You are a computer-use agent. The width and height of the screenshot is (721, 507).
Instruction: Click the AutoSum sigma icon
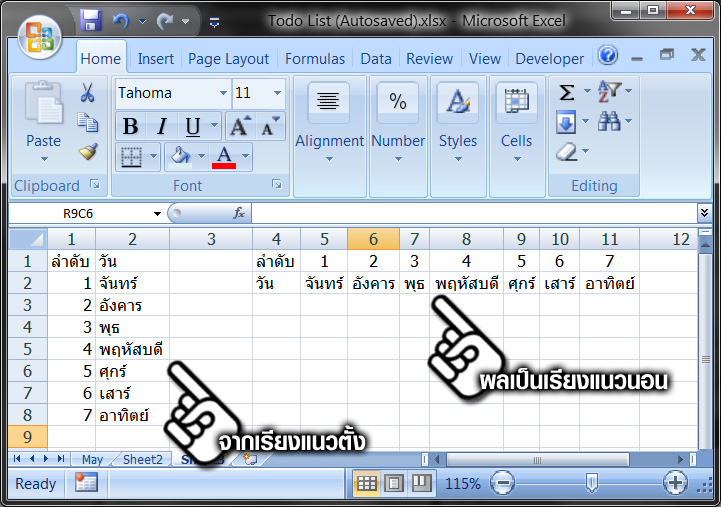(x=567, y=93)
